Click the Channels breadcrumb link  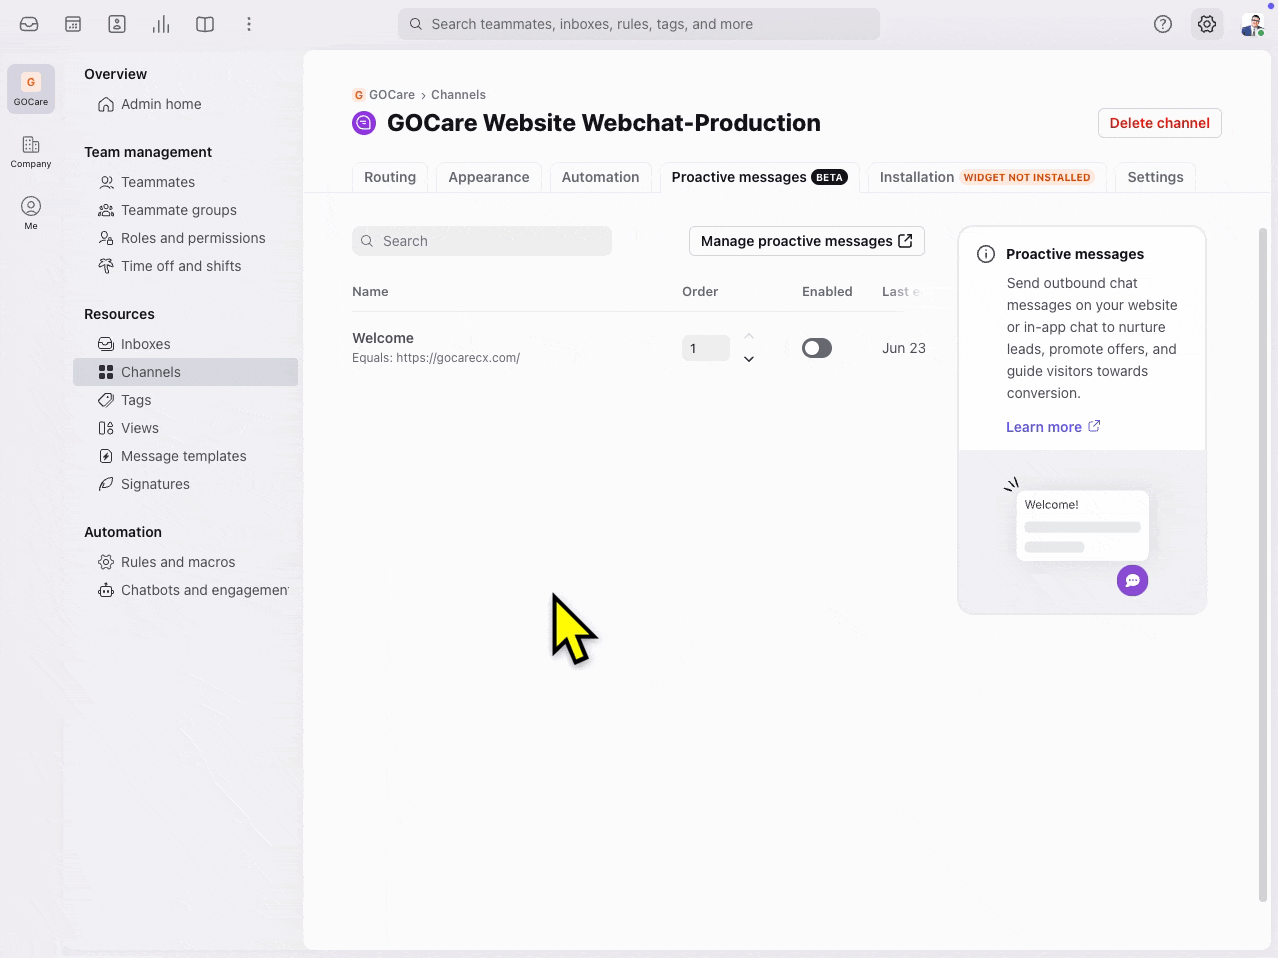(x=458, y=95)
